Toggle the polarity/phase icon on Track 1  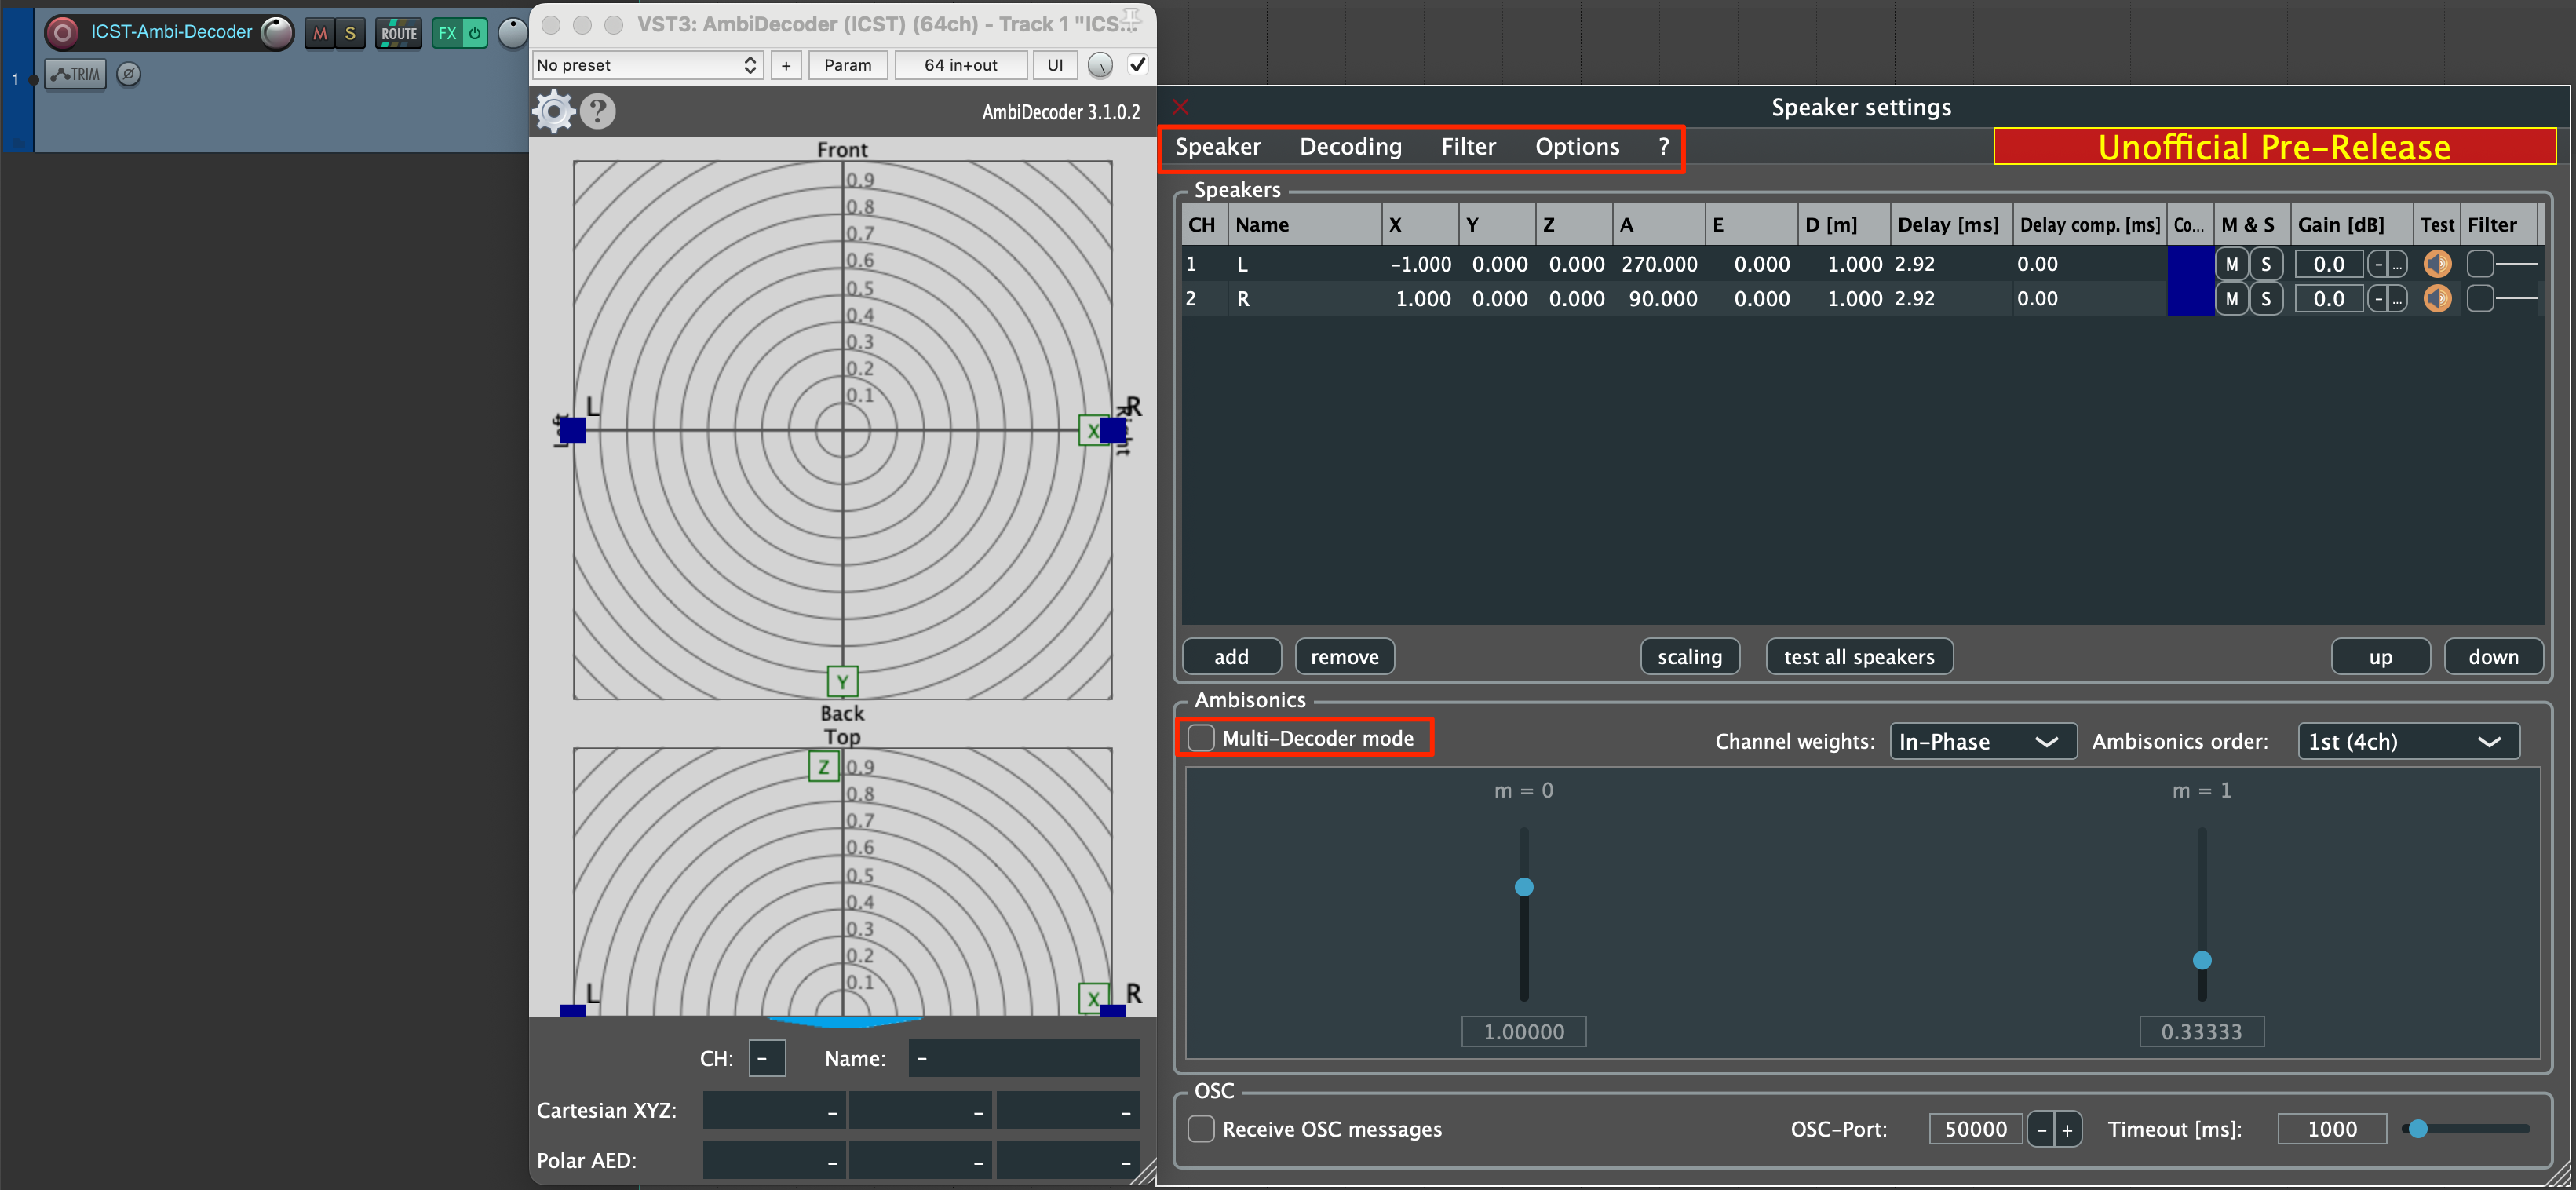pyautogui.click(x=128, y=73)
